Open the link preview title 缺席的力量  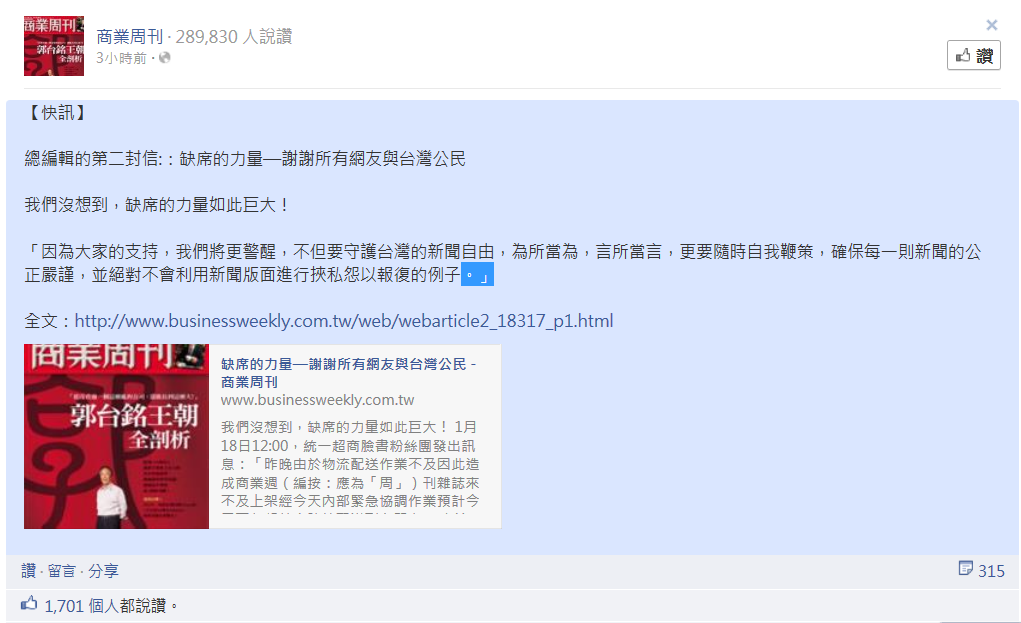[348, 372]
